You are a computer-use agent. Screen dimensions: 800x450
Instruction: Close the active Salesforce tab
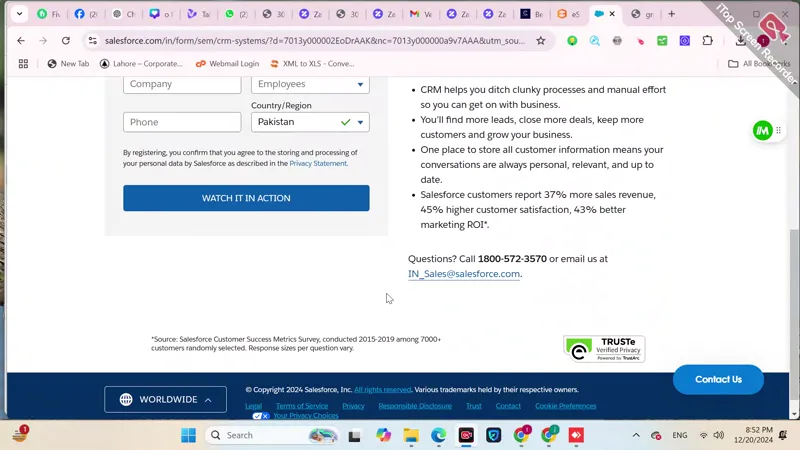tap(612, 14)
